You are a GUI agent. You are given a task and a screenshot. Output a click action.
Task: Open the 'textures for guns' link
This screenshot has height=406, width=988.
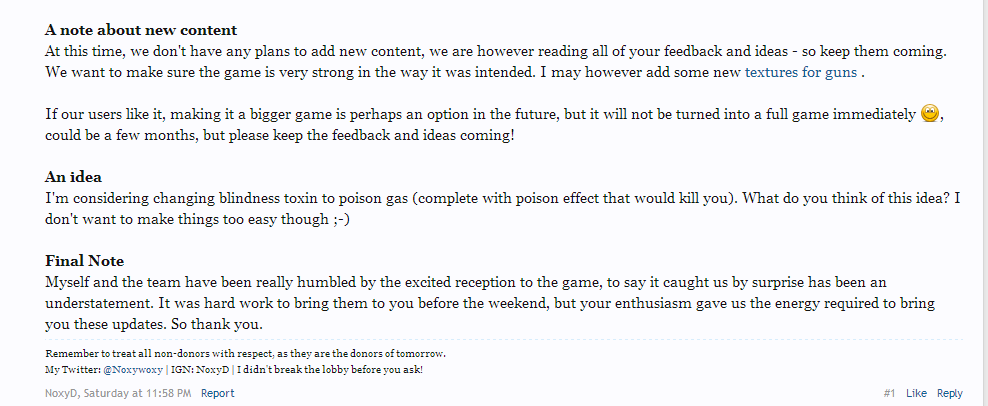(x=801, y=72)
